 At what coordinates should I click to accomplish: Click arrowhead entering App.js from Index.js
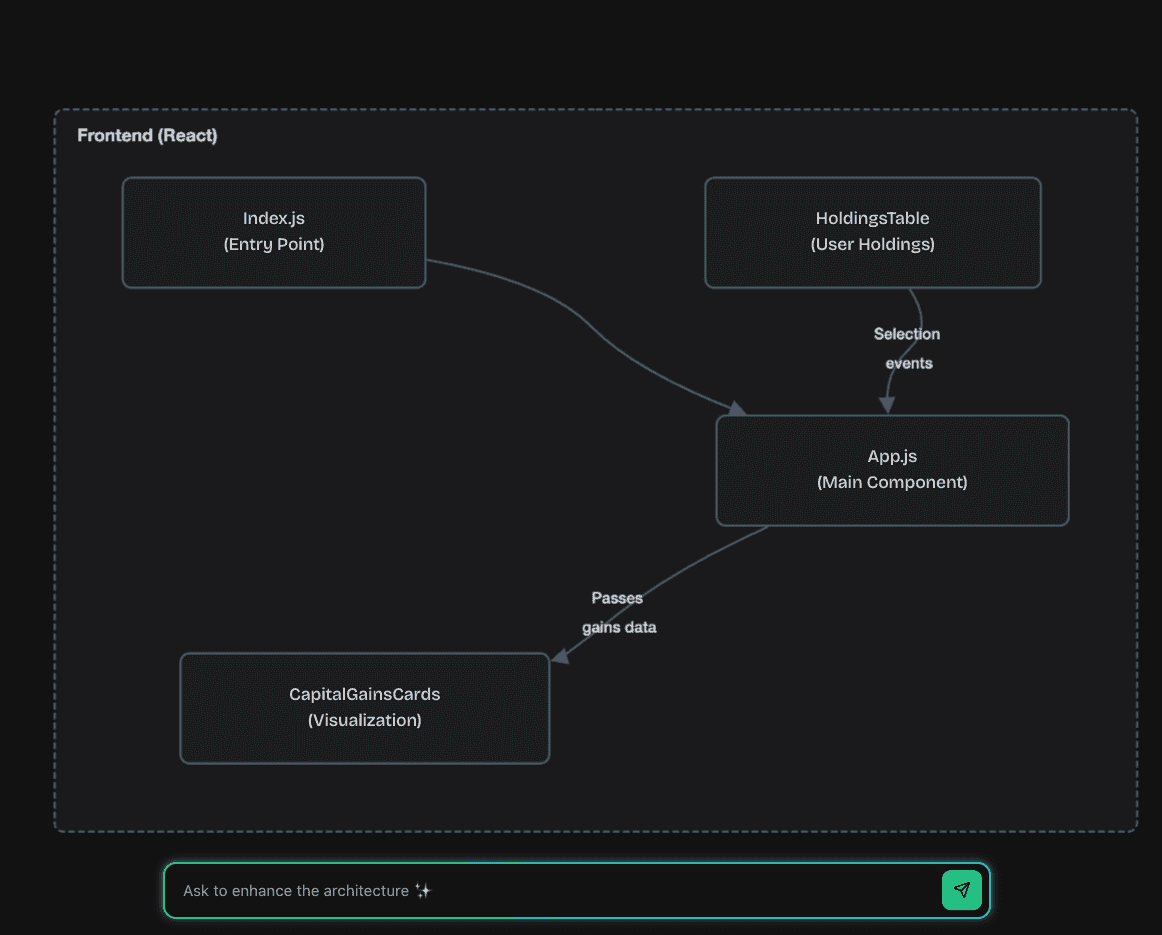pyautogui.click(x=738, y=408)
